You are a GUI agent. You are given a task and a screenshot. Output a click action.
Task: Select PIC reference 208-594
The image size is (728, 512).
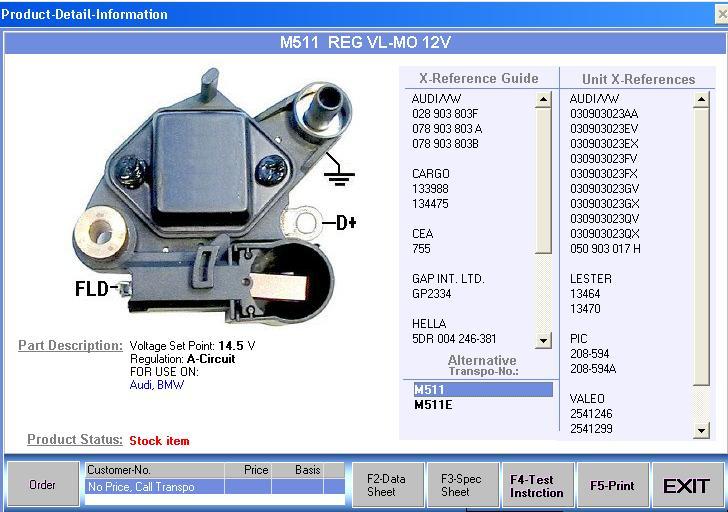[589, 354]
